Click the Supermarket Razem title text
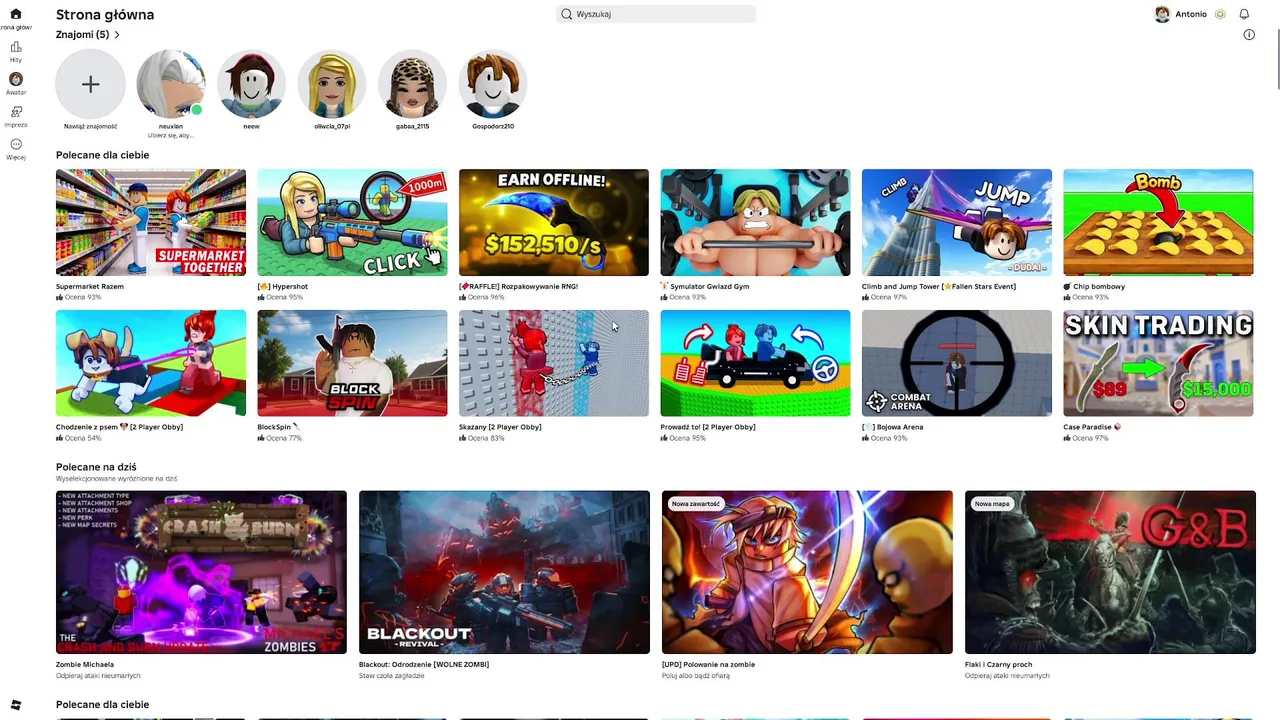Image resolution: width=1280 pixels, height=720 pixels. (x=90, y=286)
